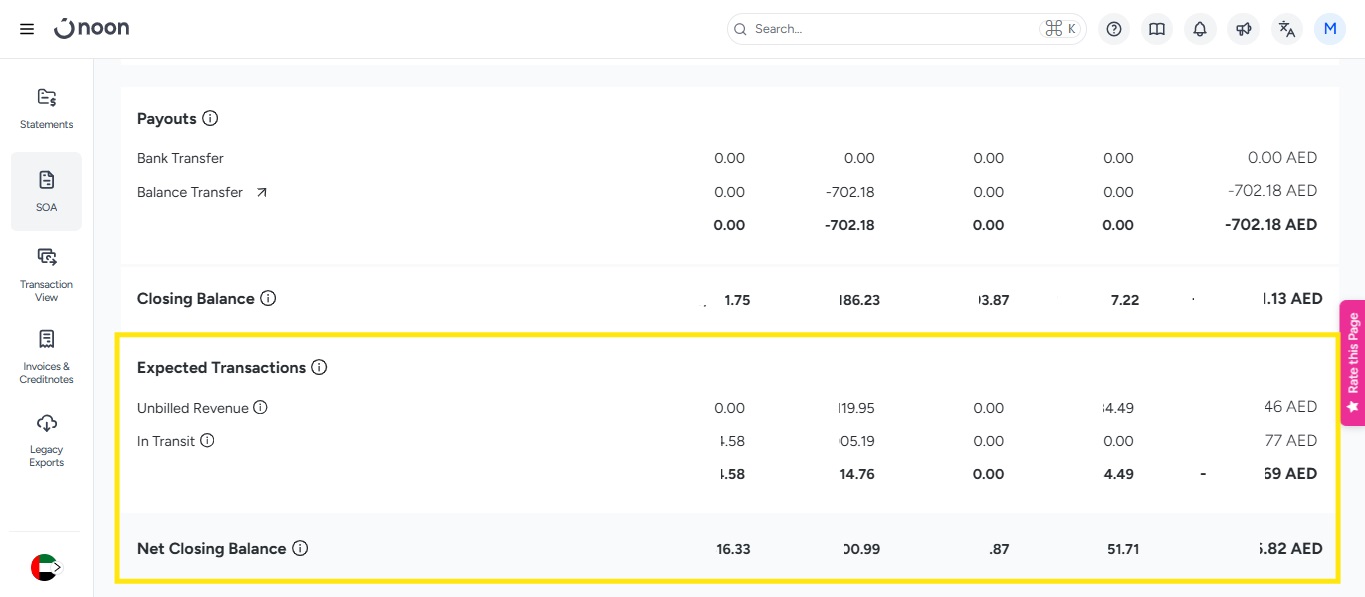Click the Expected Transactions info icon
1365x597 pixels.
pyautogui.click(x=319, y=367)
